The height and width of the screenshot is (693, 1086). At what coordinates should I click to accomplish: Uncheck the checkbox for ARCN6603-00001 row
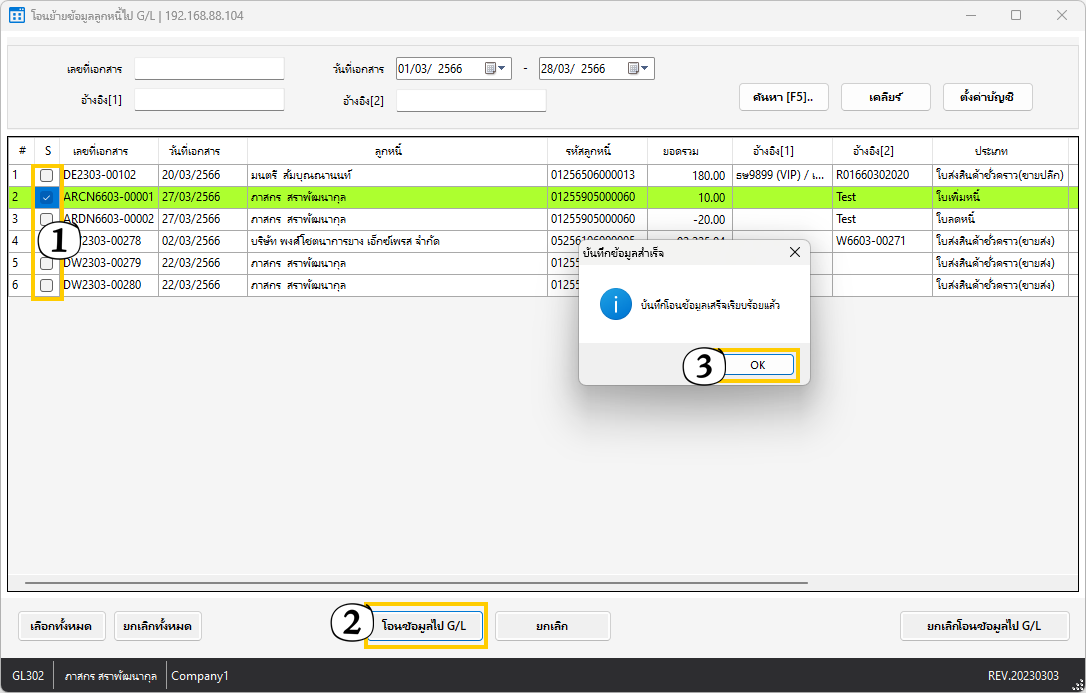(x=47, y=197)
